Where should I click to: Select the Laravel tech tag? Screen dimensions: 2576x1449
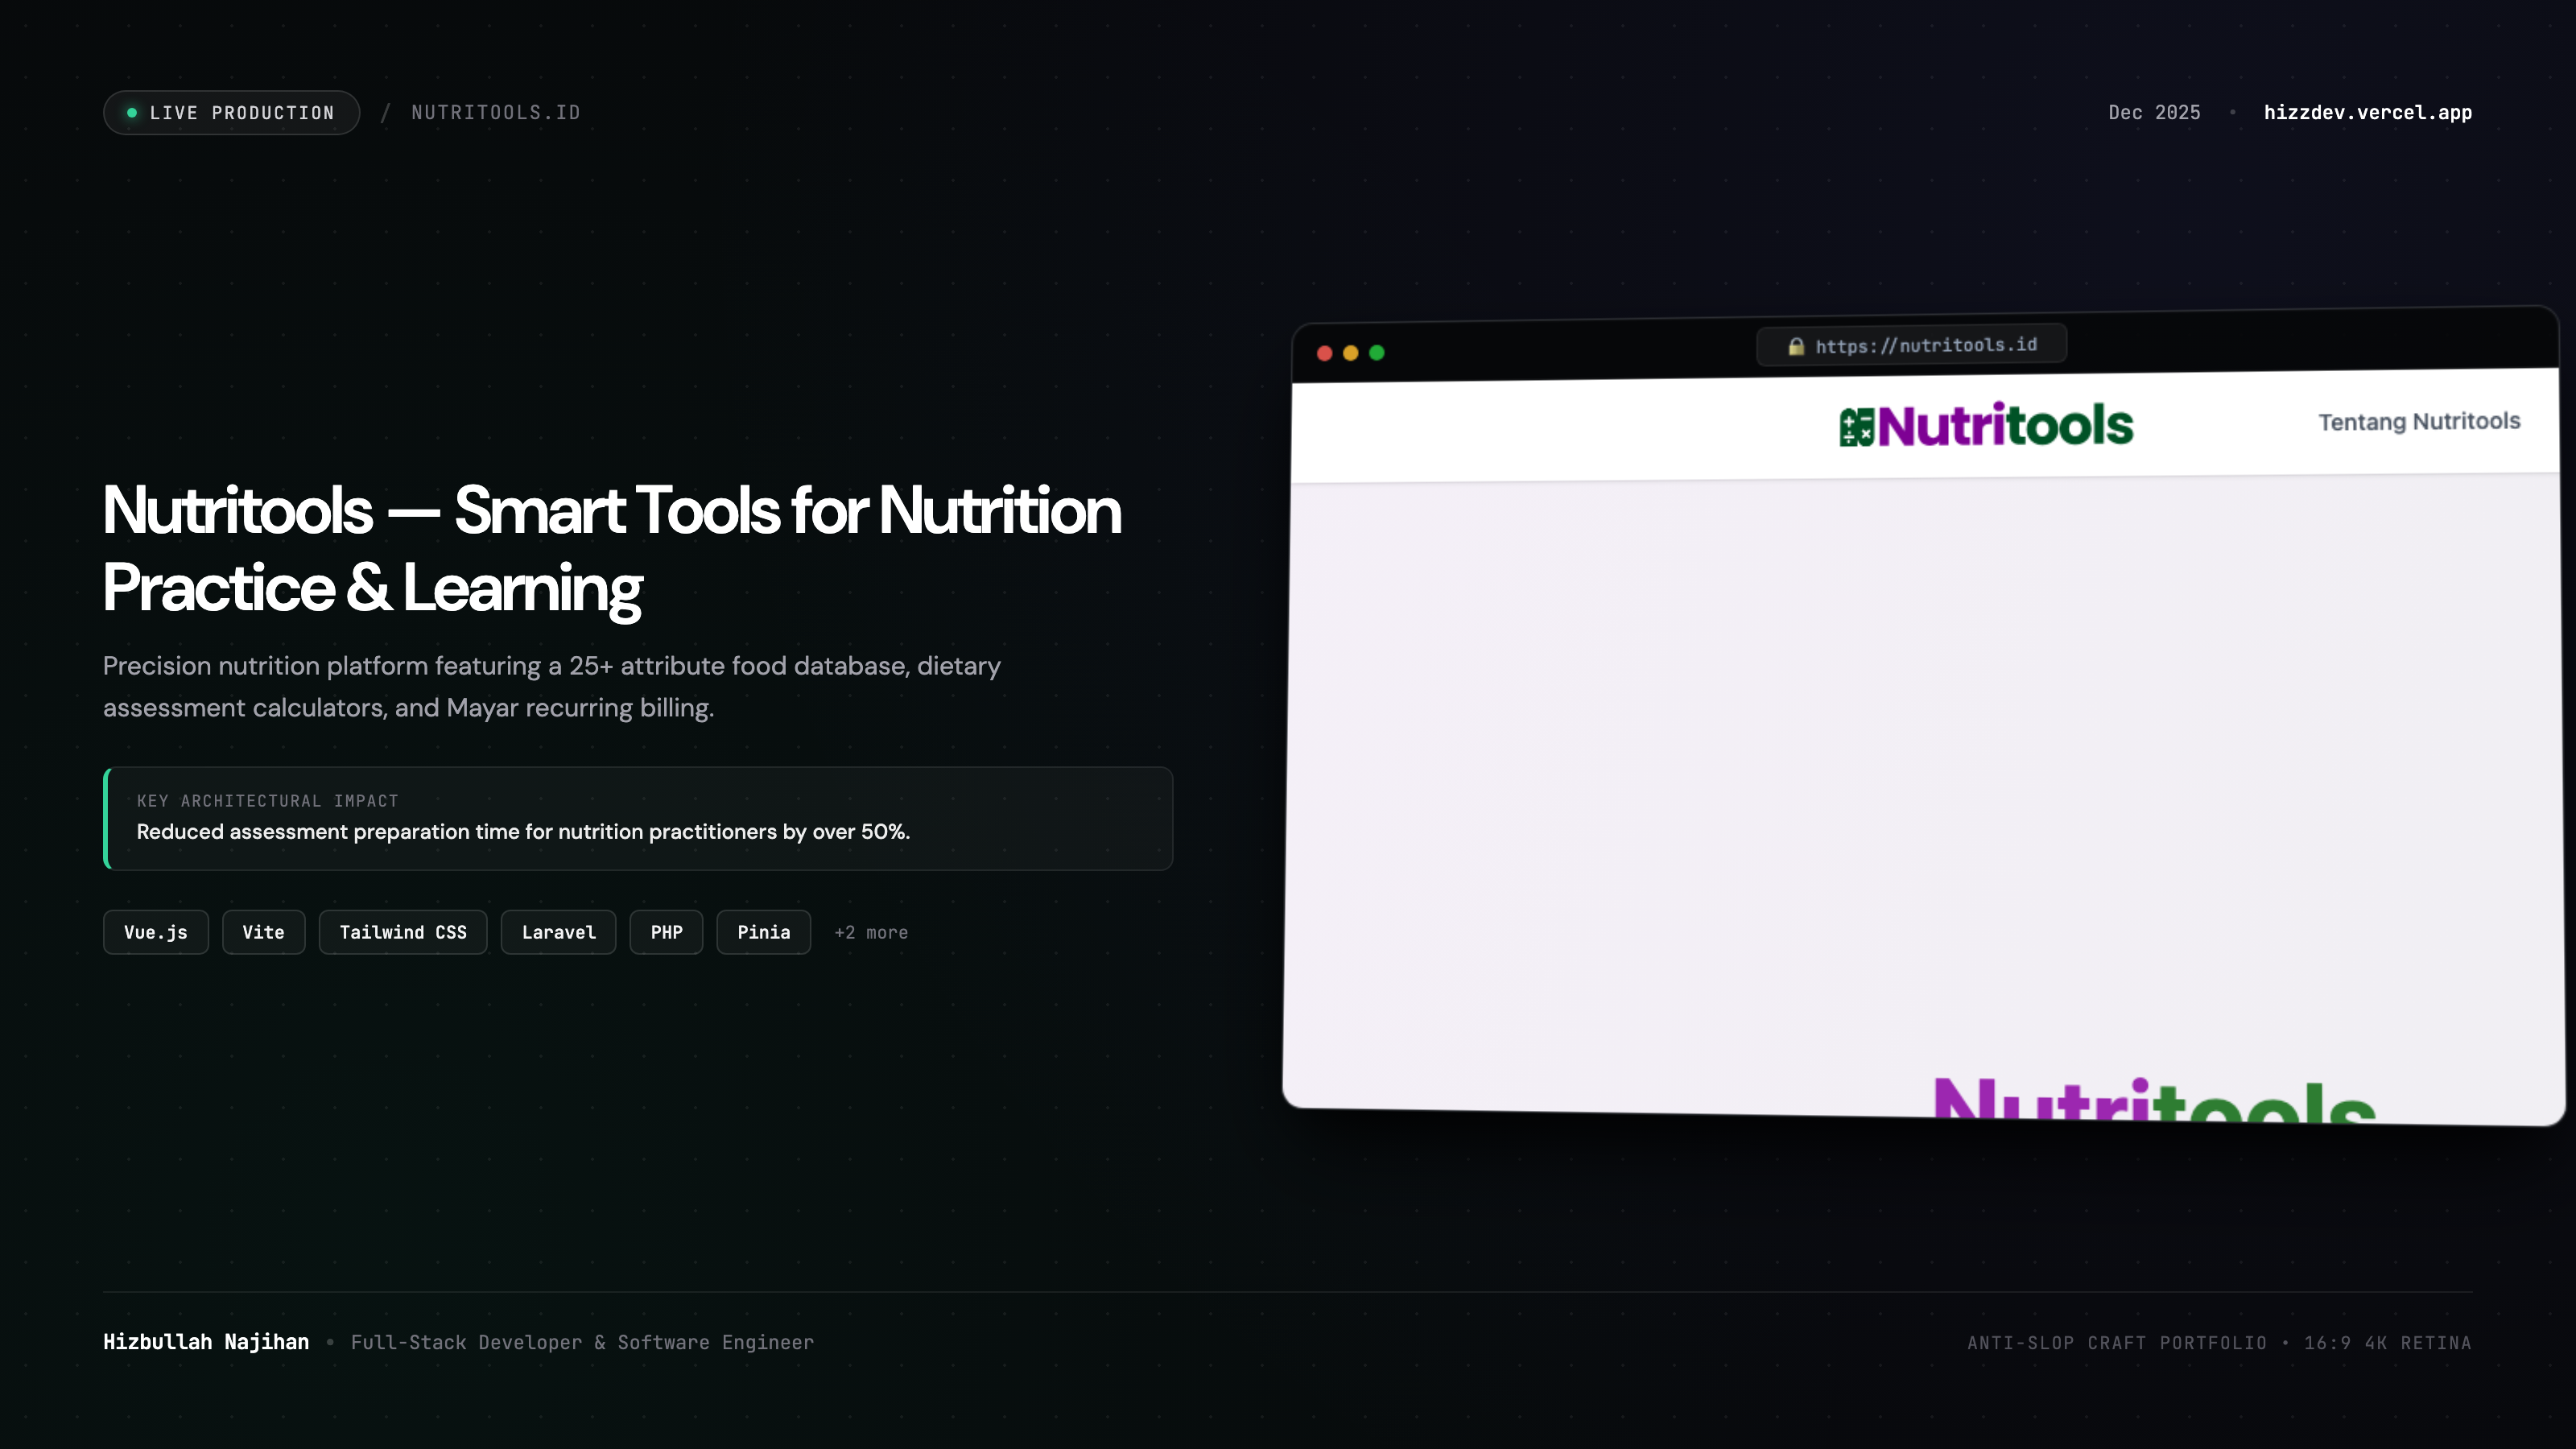click(x=559, y=932)
